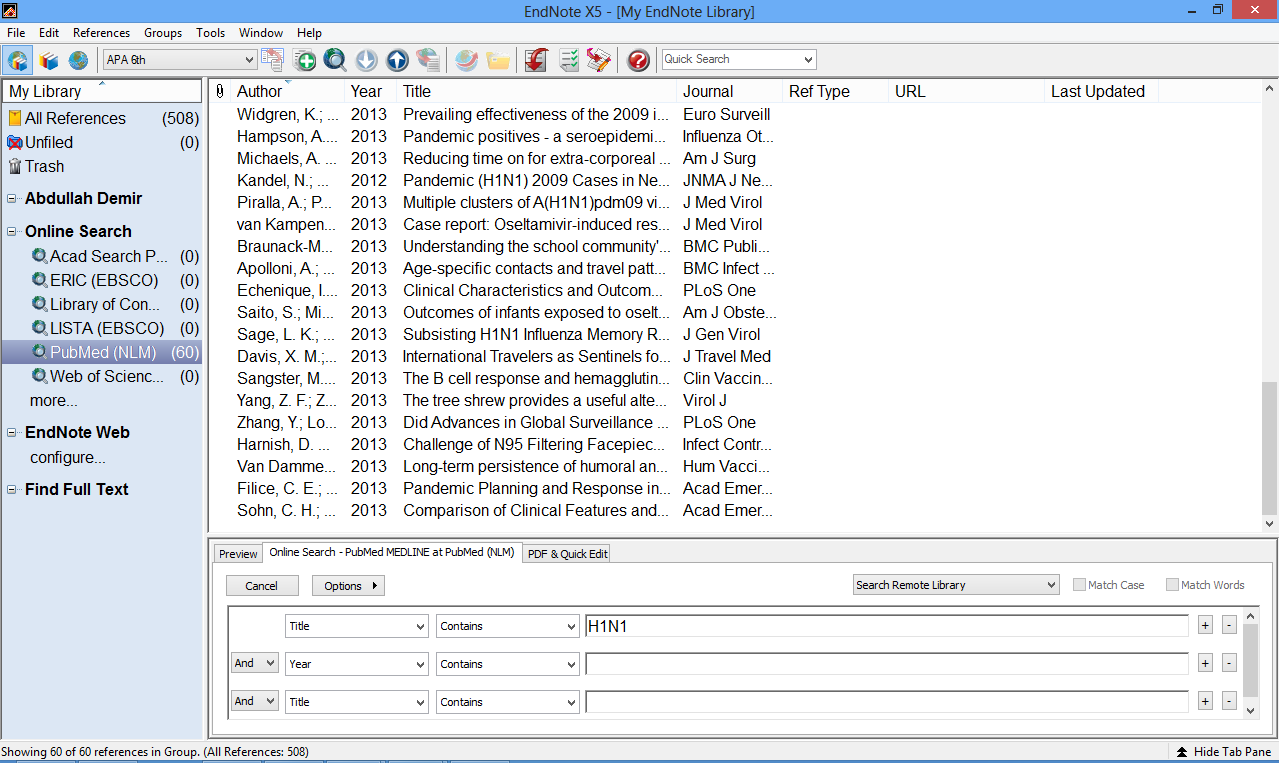Select All References group
1279x763 pixels.
click(x=102, y=118)
